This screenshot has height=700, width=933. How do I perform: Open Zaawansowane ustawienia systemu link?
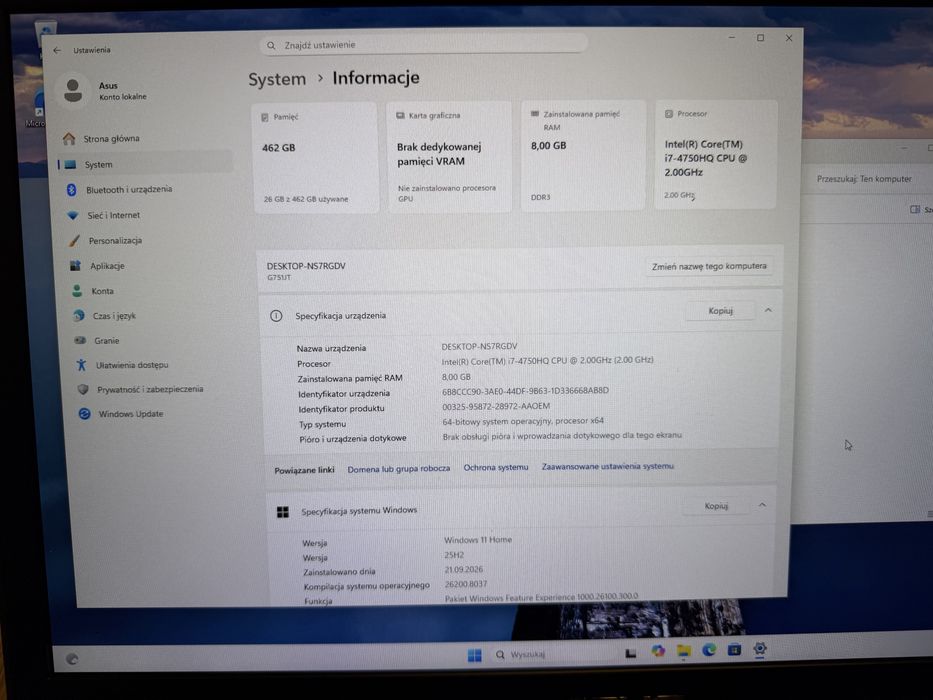tap(608, 466)
